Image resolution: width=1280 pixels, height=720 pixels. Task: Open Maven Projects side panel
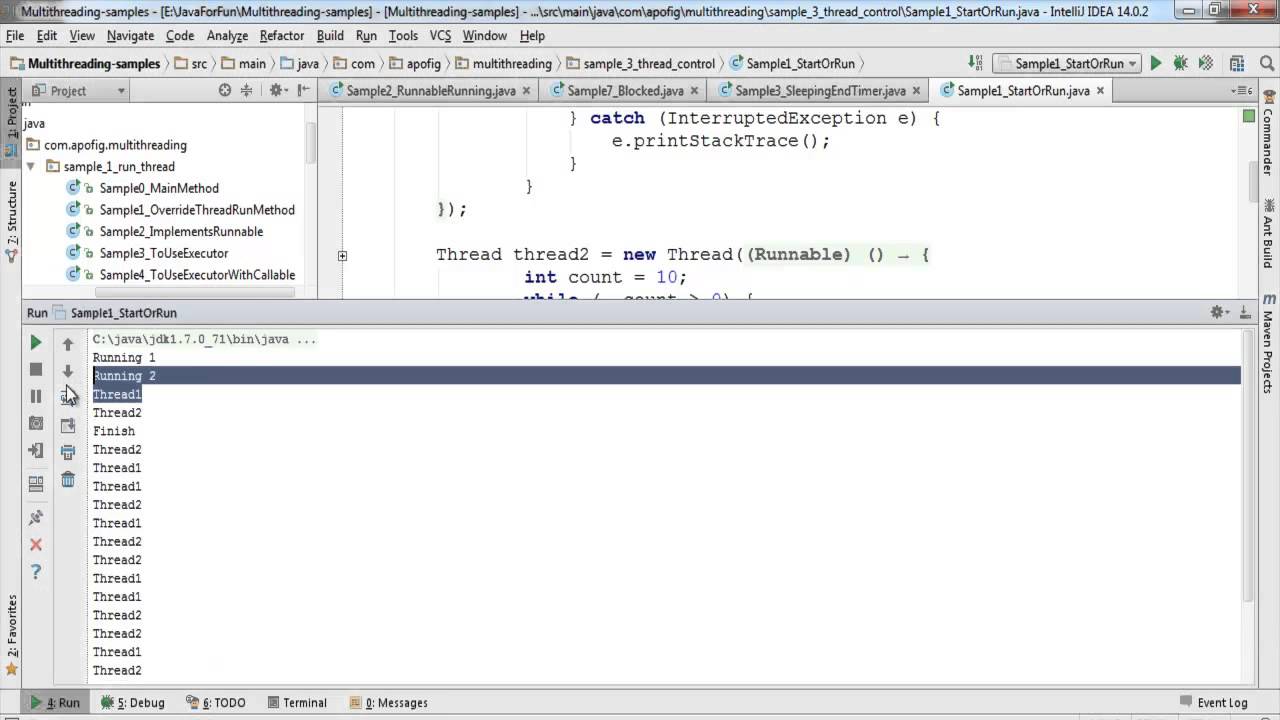click(1268, 345)
